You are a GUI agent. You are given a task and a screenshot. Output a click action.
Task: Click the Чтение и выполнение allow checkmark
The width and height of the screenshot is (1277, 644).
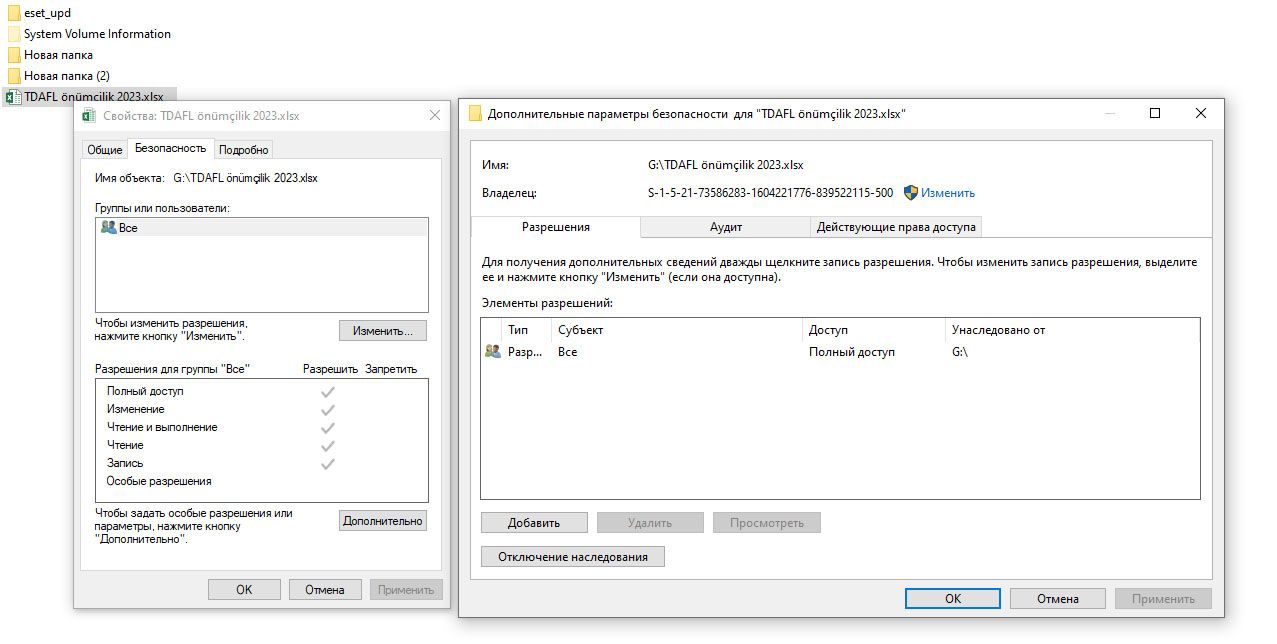coord(327,428)
